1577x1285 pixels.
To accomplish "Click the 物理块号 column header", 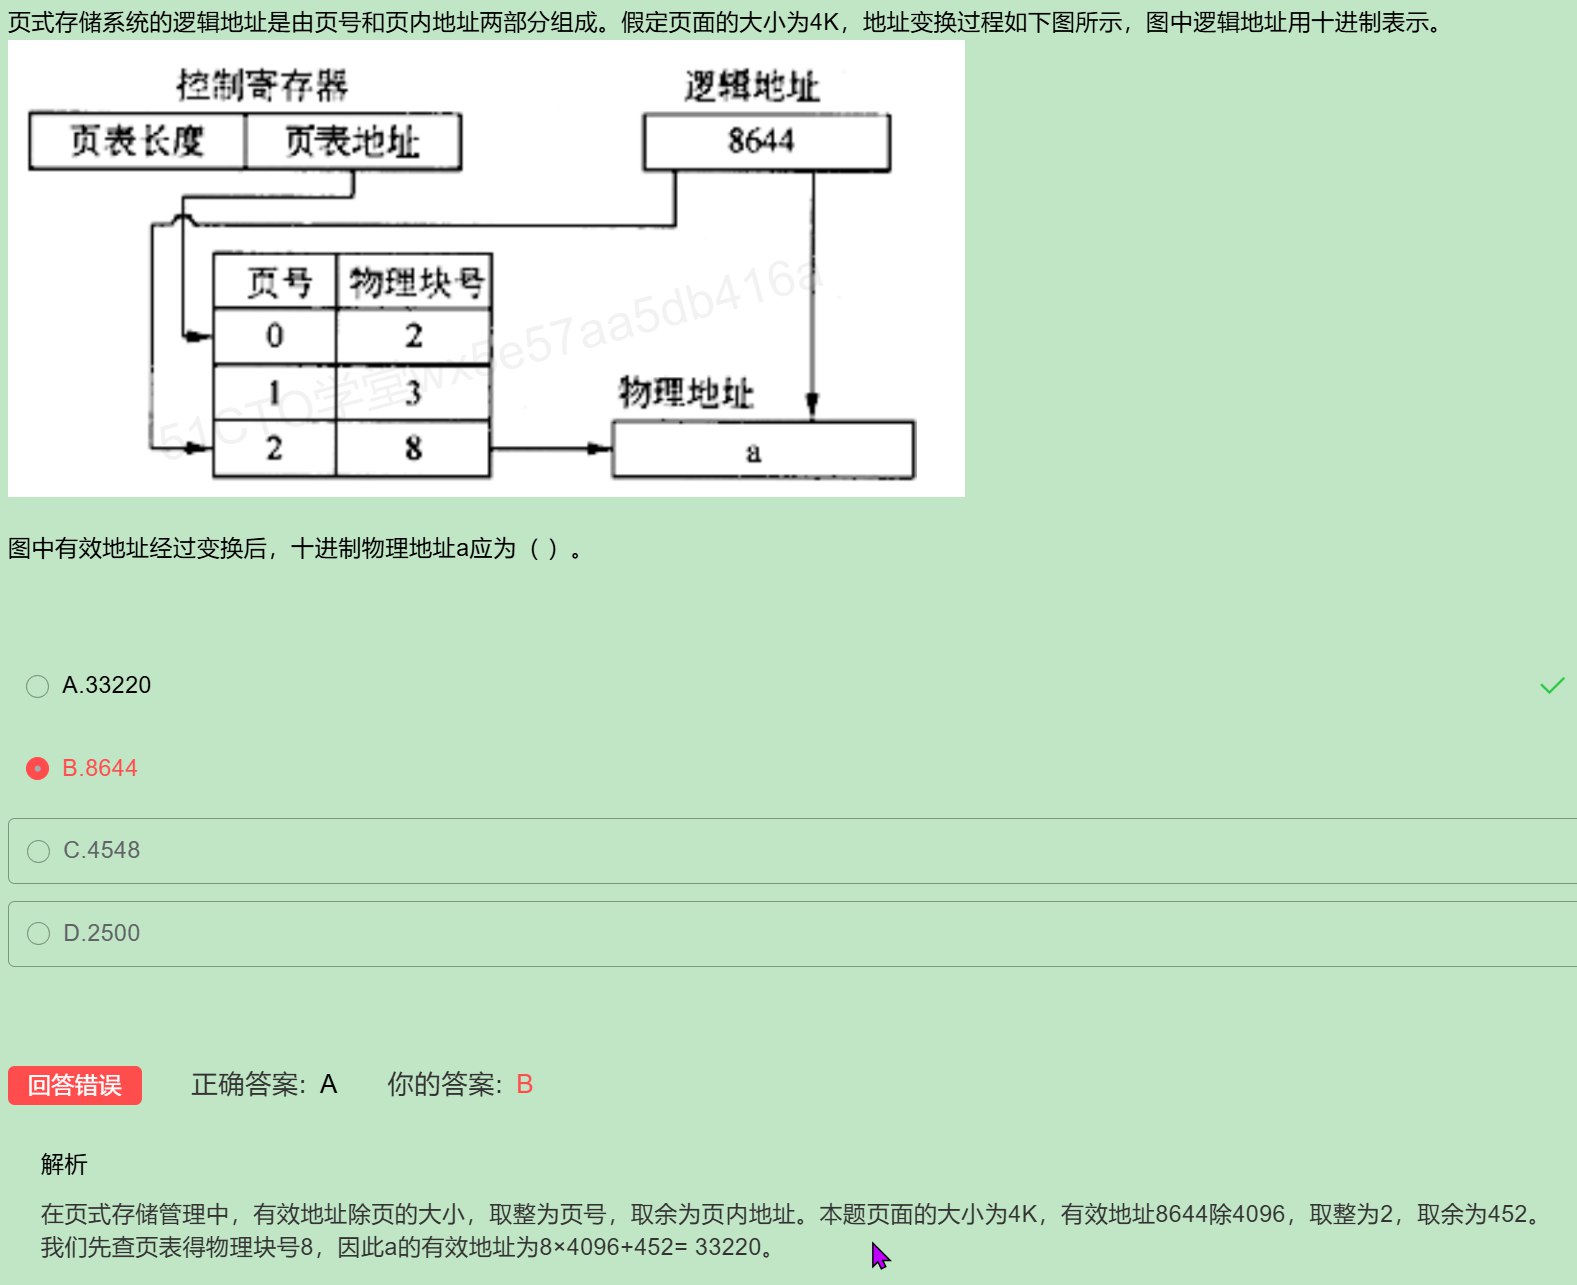I will click(x=414, y=282).
